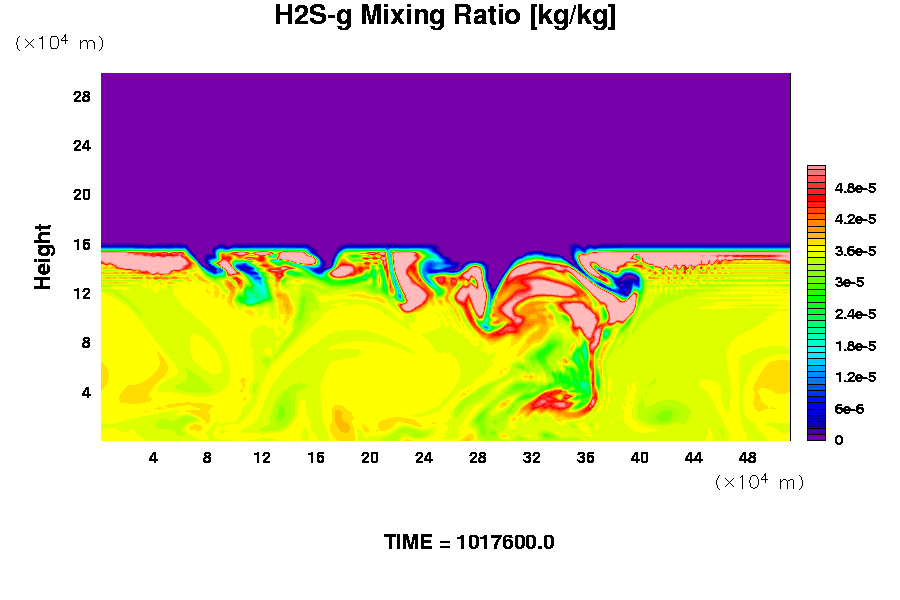Click the 4.8e-5 colorbar label

point(855,187)
